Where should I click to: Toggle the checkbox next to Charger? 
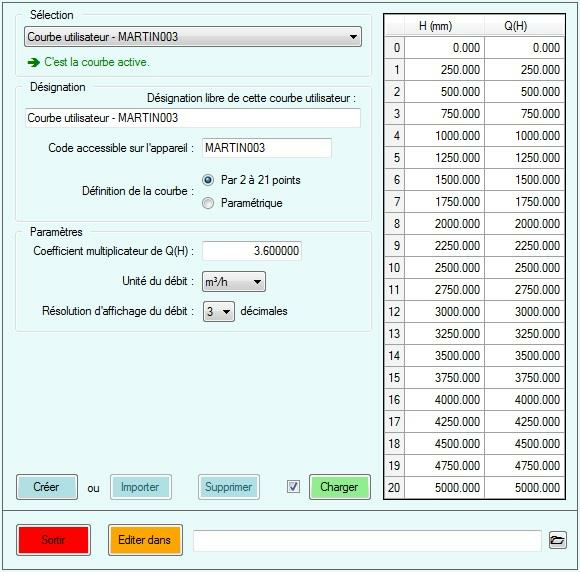click(293, 487)
